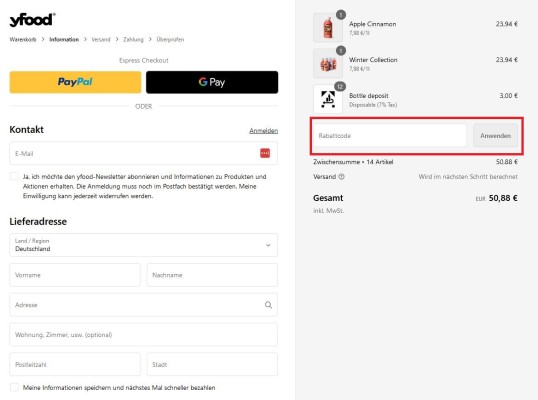Viewport: 538px width, 400px height.
Task: Apply discount with the Anwenden button
Action: pos(495,136)
